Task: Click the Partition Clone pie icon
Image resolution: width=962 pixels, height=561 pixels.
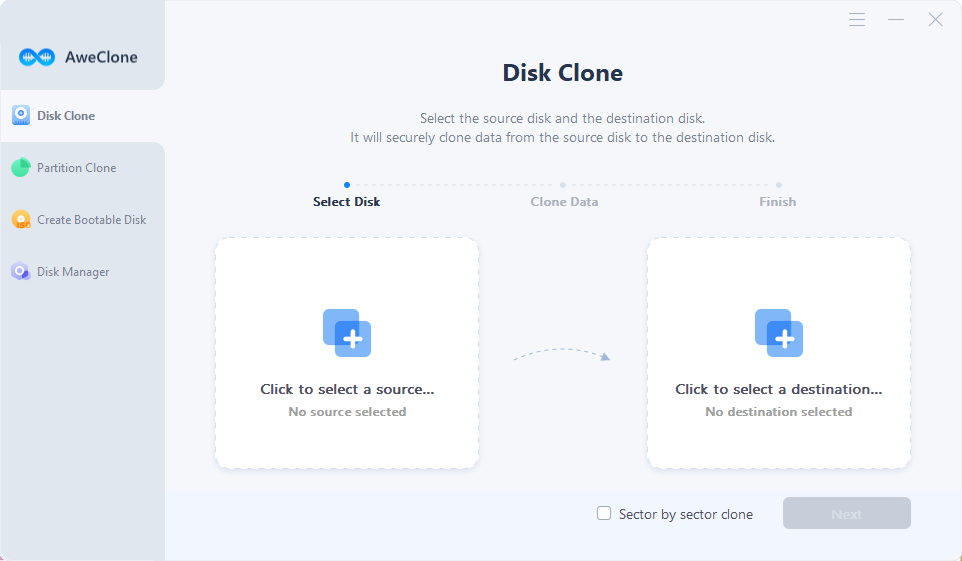Action: point(21,167)
